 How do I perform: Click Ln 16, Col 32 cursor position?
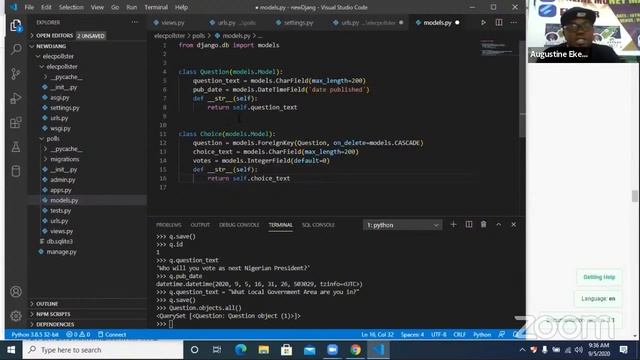point(377,335)
